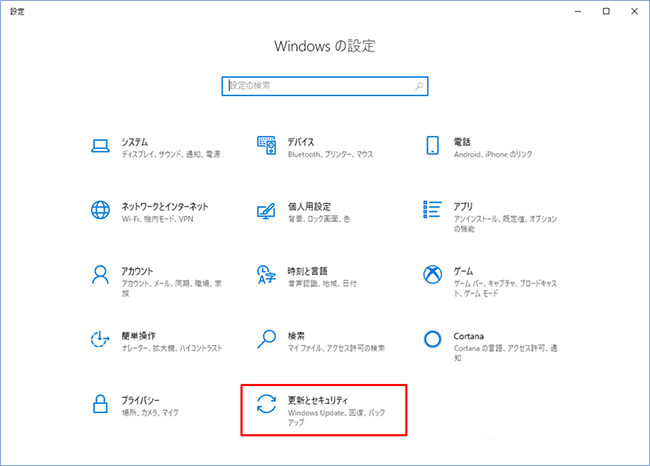Viewport: 650px width, 466px height.
Task: Click the 更新とセキュリティ refresh arrows icon
Action: (x=266, y=404)
